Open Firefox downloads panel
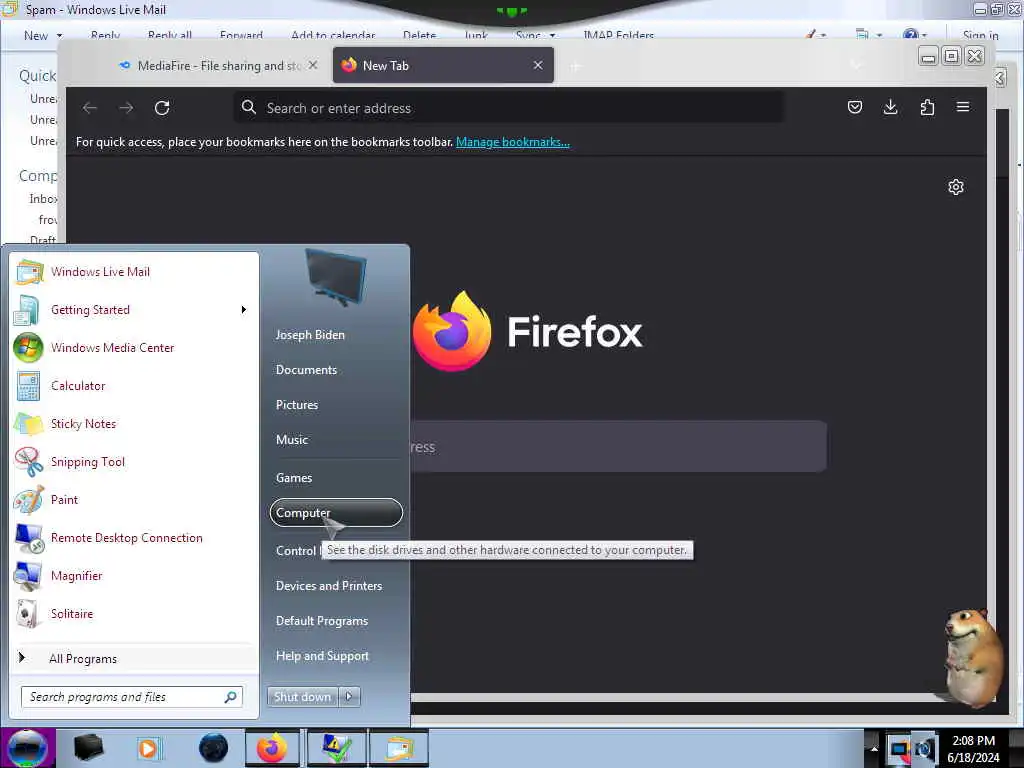The width and height of the screenshot is (1024, 768). pos(890,107)
